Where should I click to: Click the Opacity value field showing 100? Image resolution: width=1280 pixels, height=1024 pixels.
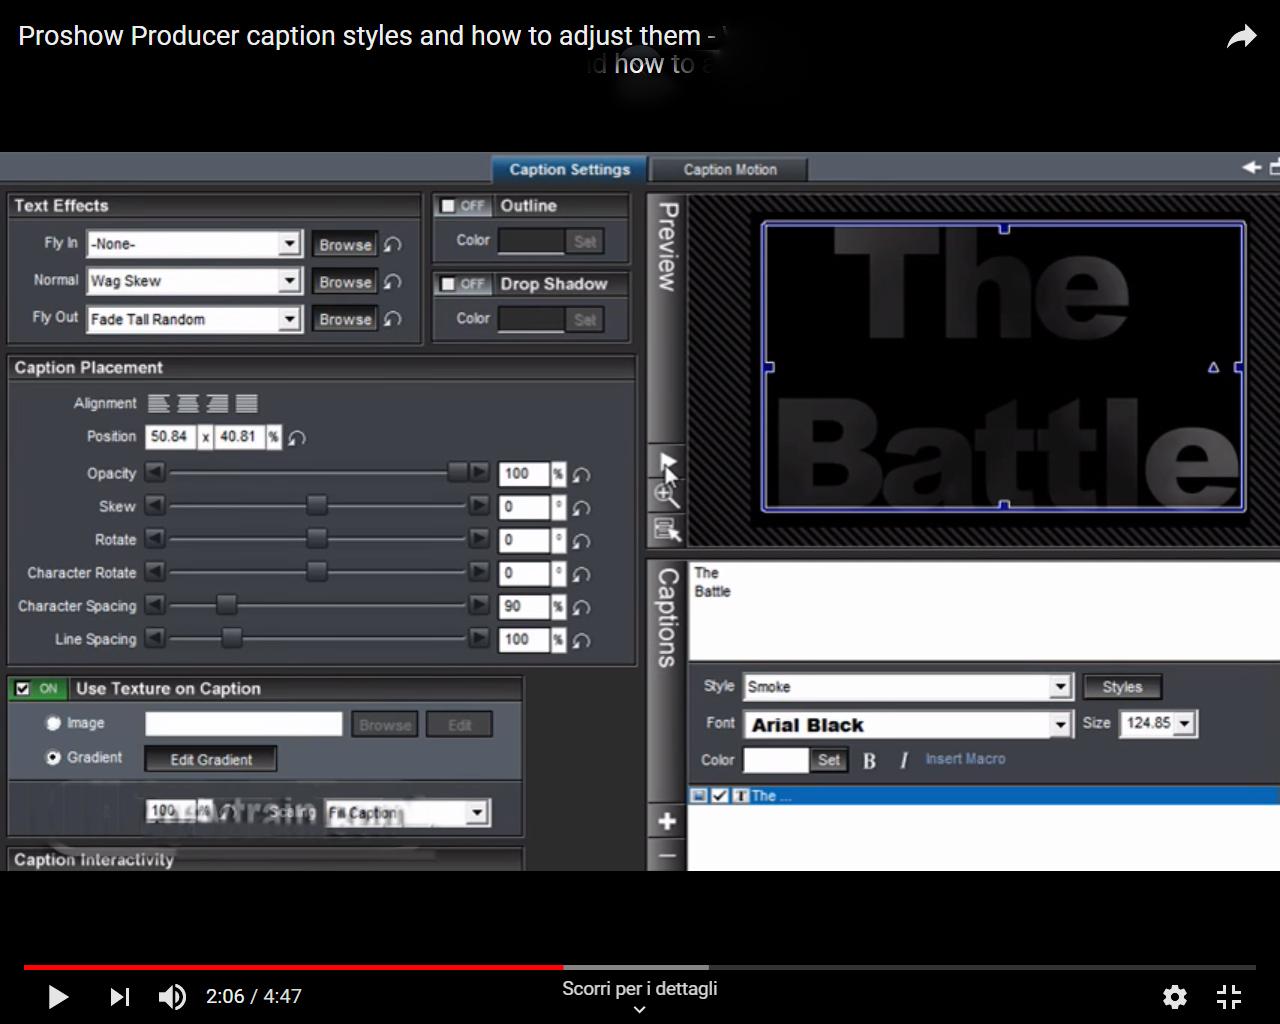(x=524, y=474)
